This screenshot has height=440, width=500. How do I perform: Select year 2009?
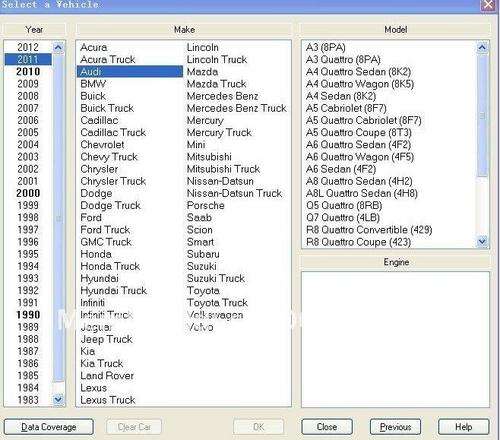(28, 84)
